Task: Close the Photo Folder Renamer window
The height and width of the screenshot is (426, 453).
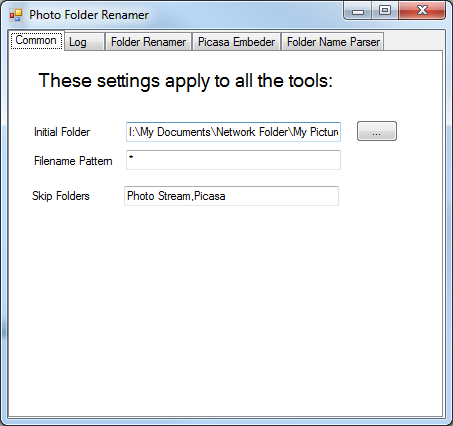Action: click(x=422, y=10)
